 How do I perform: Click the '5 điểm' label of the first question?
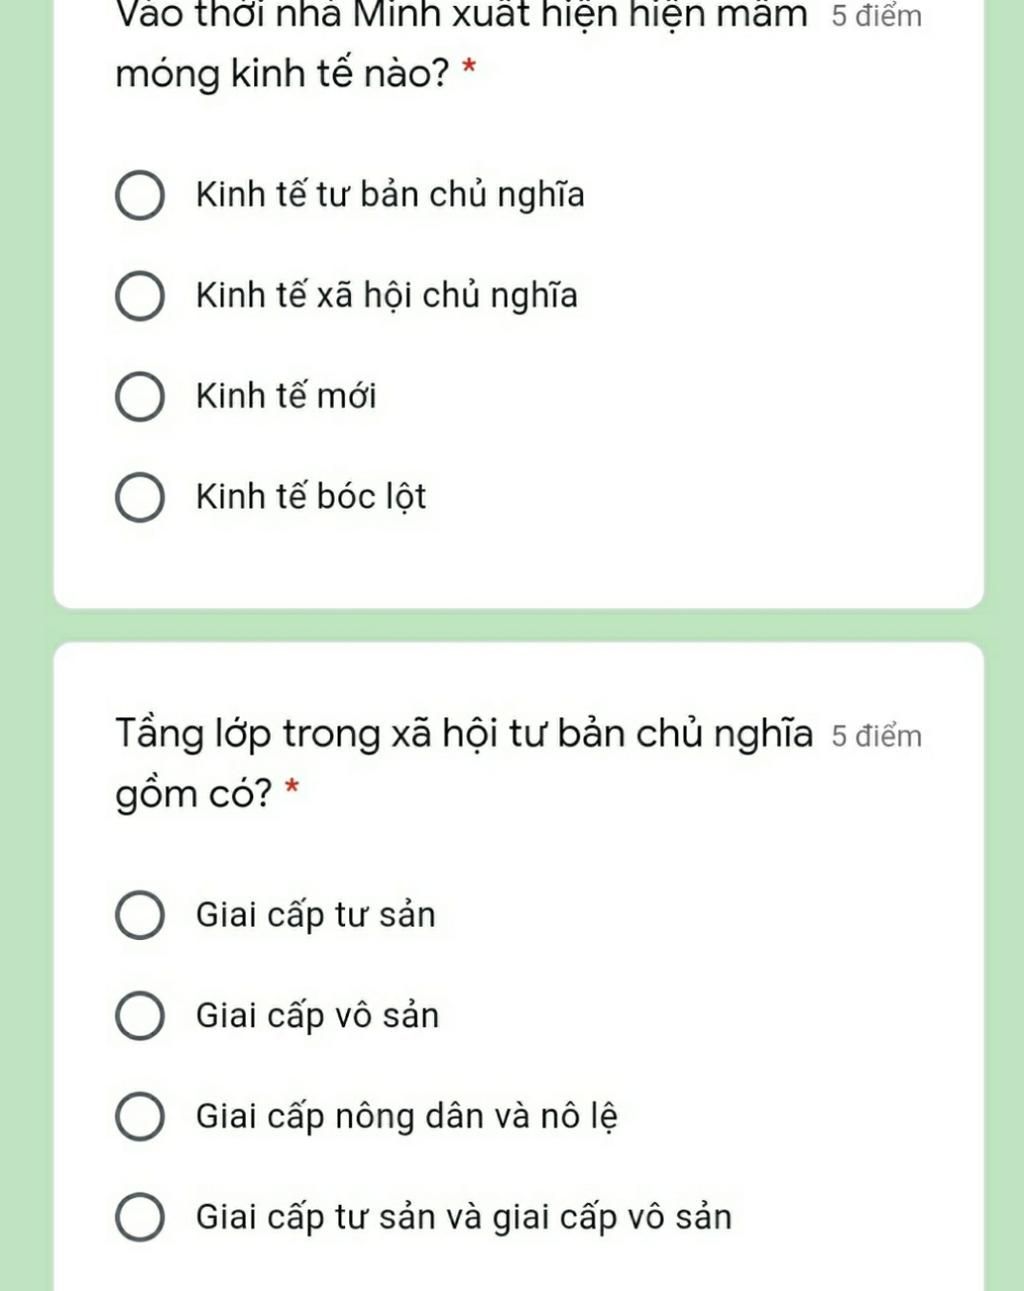pos(877,16)
